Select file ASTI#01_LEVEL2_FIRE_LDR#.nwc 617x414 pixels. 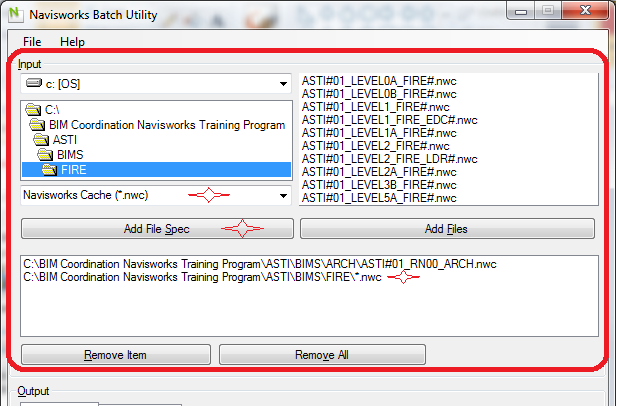(x=390, y=159)
